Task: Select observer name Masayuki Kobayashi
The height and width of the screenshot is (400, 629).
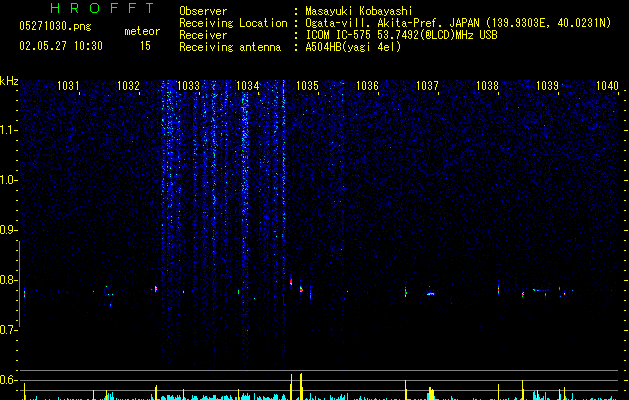Action: (x=359, y=11)
